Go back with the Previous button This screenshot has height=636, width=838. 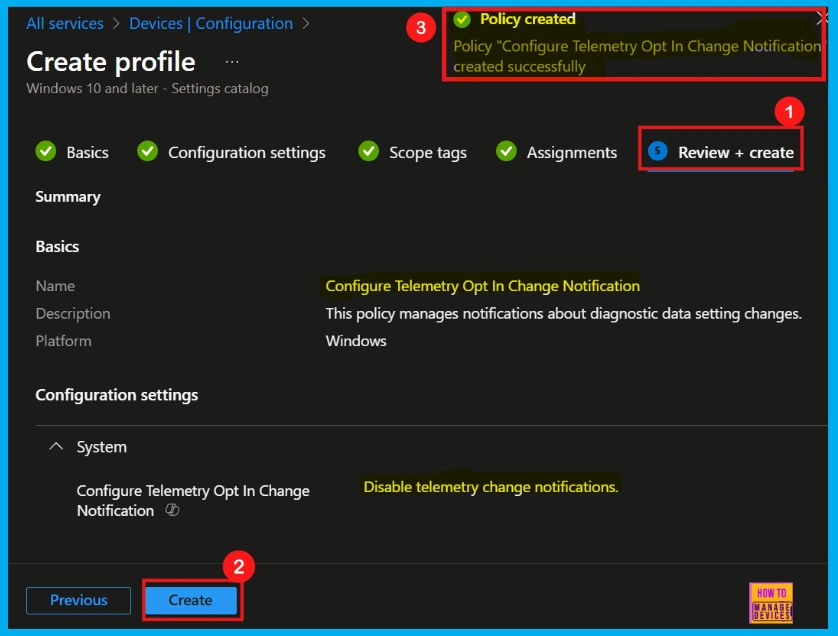click(x=79, y=600)
